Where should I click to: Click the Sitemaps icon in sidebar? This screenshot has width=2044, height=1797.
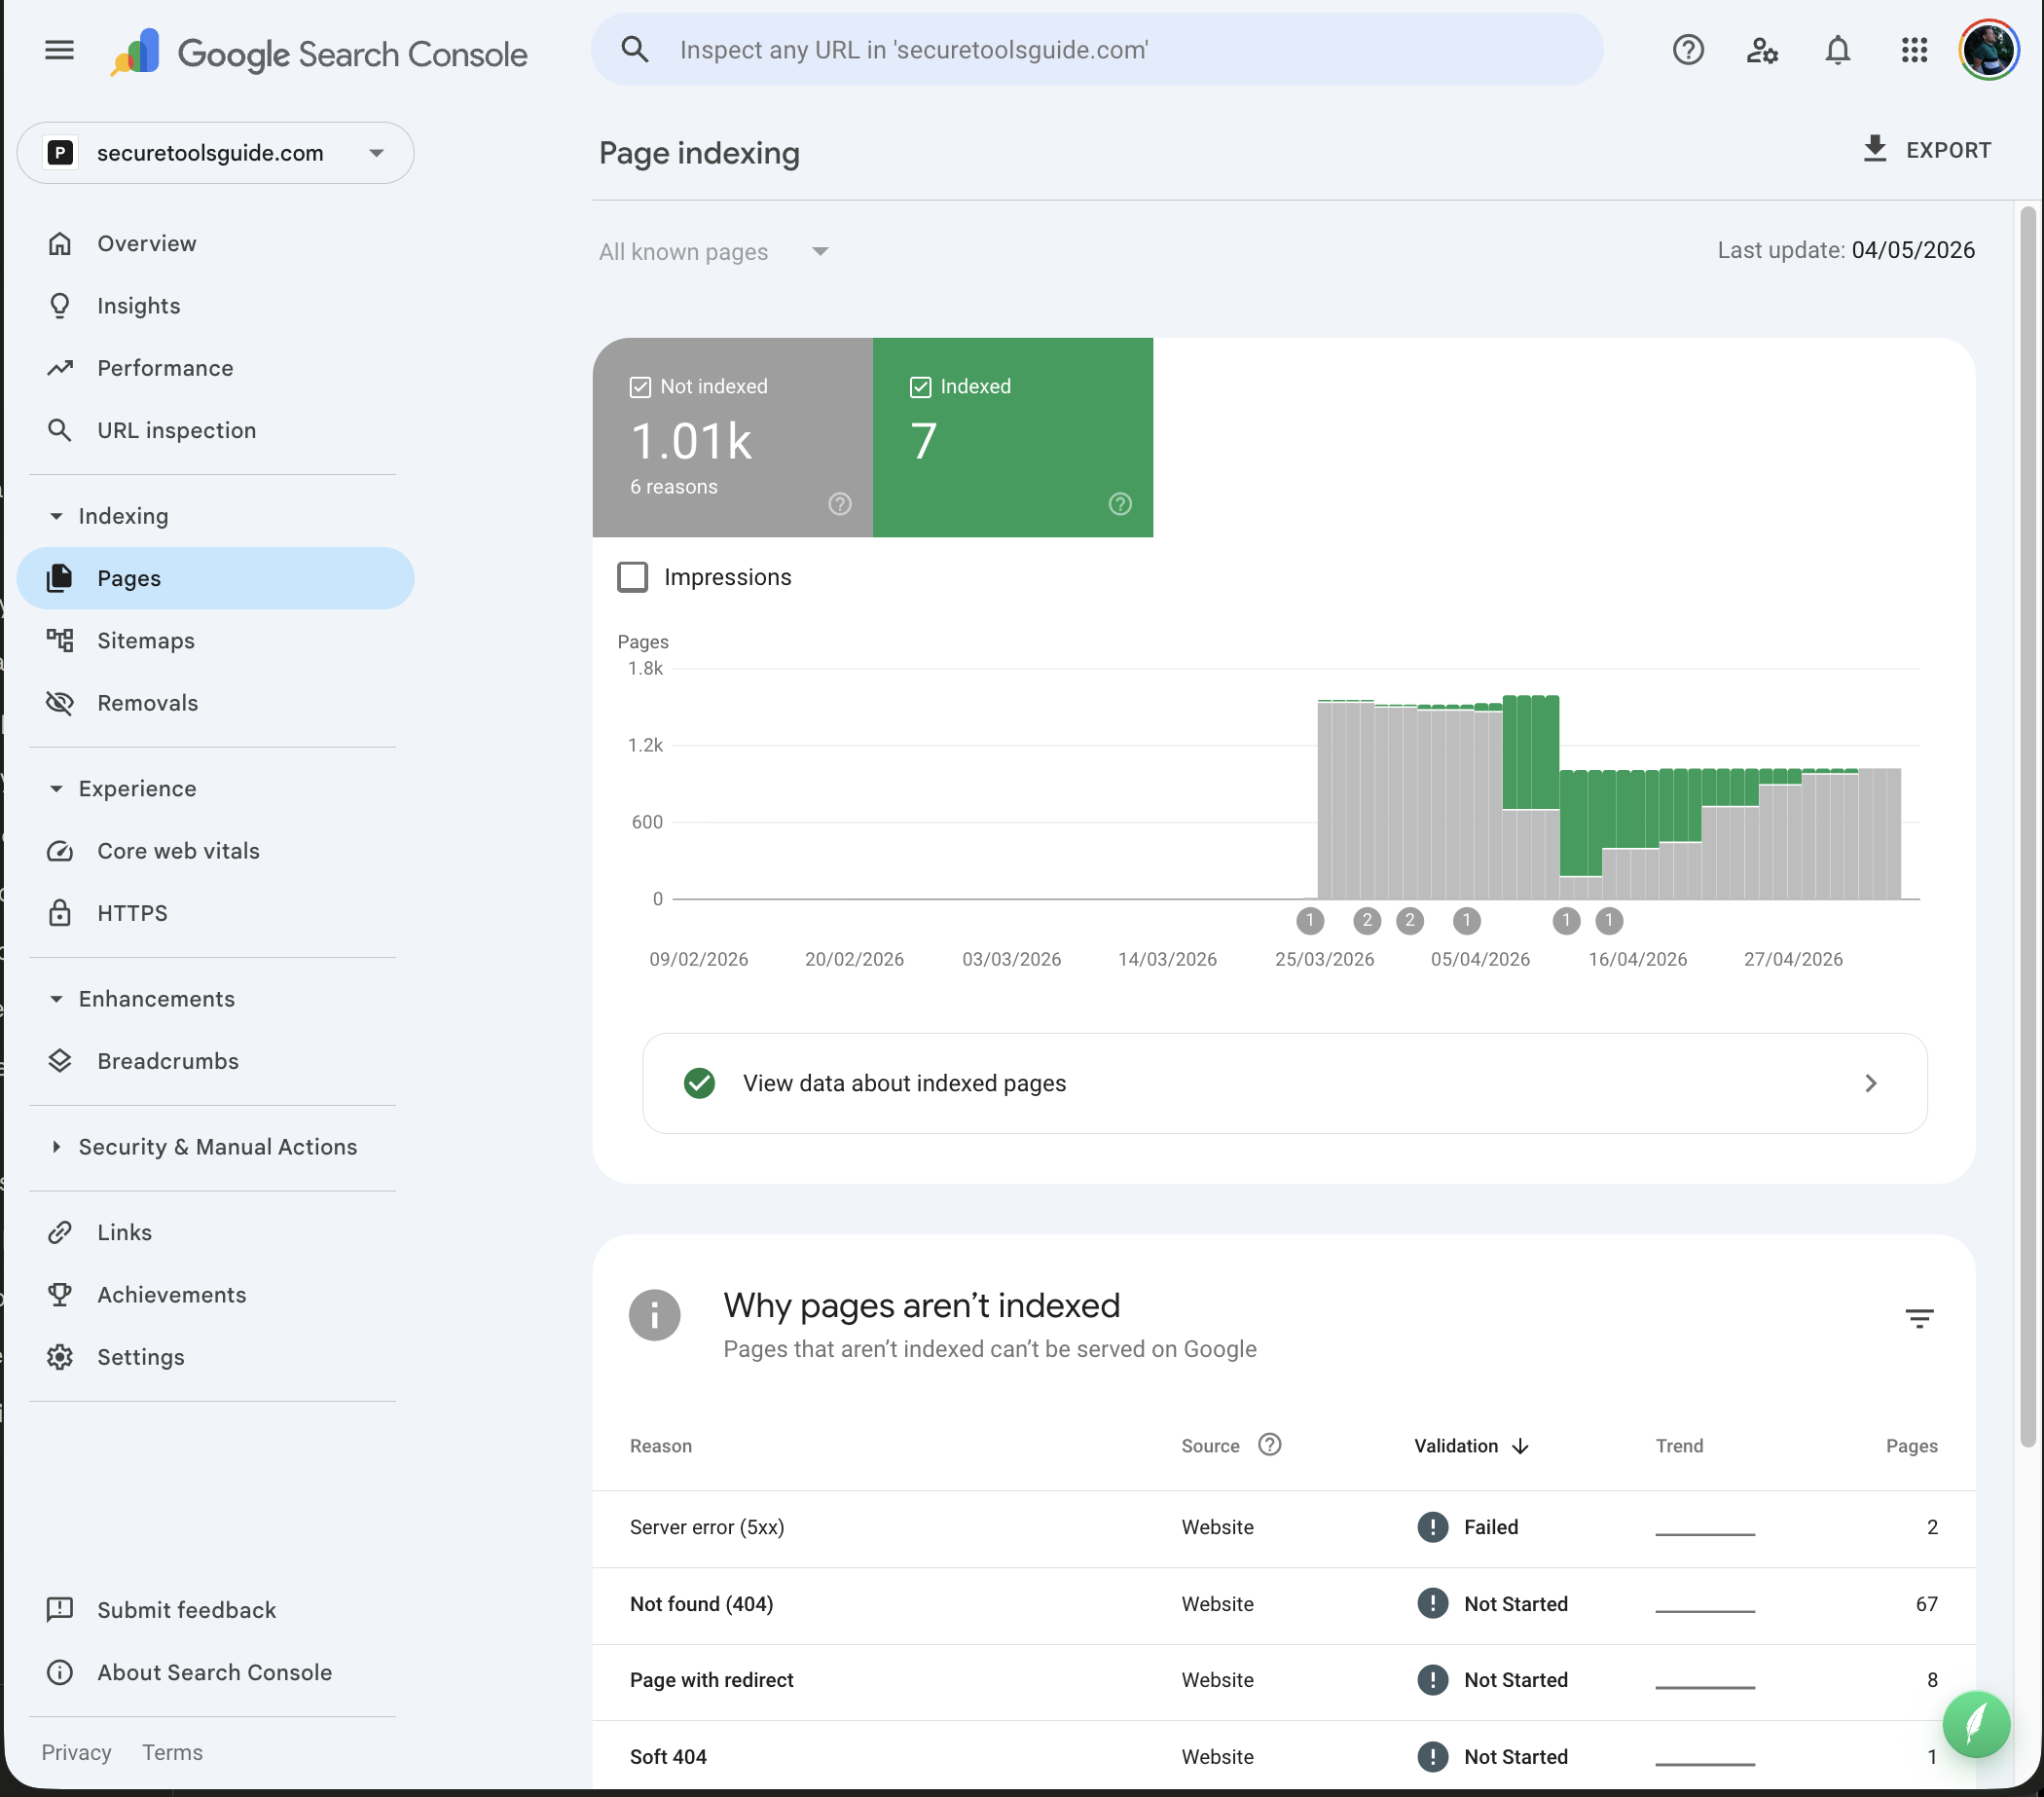point(60,640)
